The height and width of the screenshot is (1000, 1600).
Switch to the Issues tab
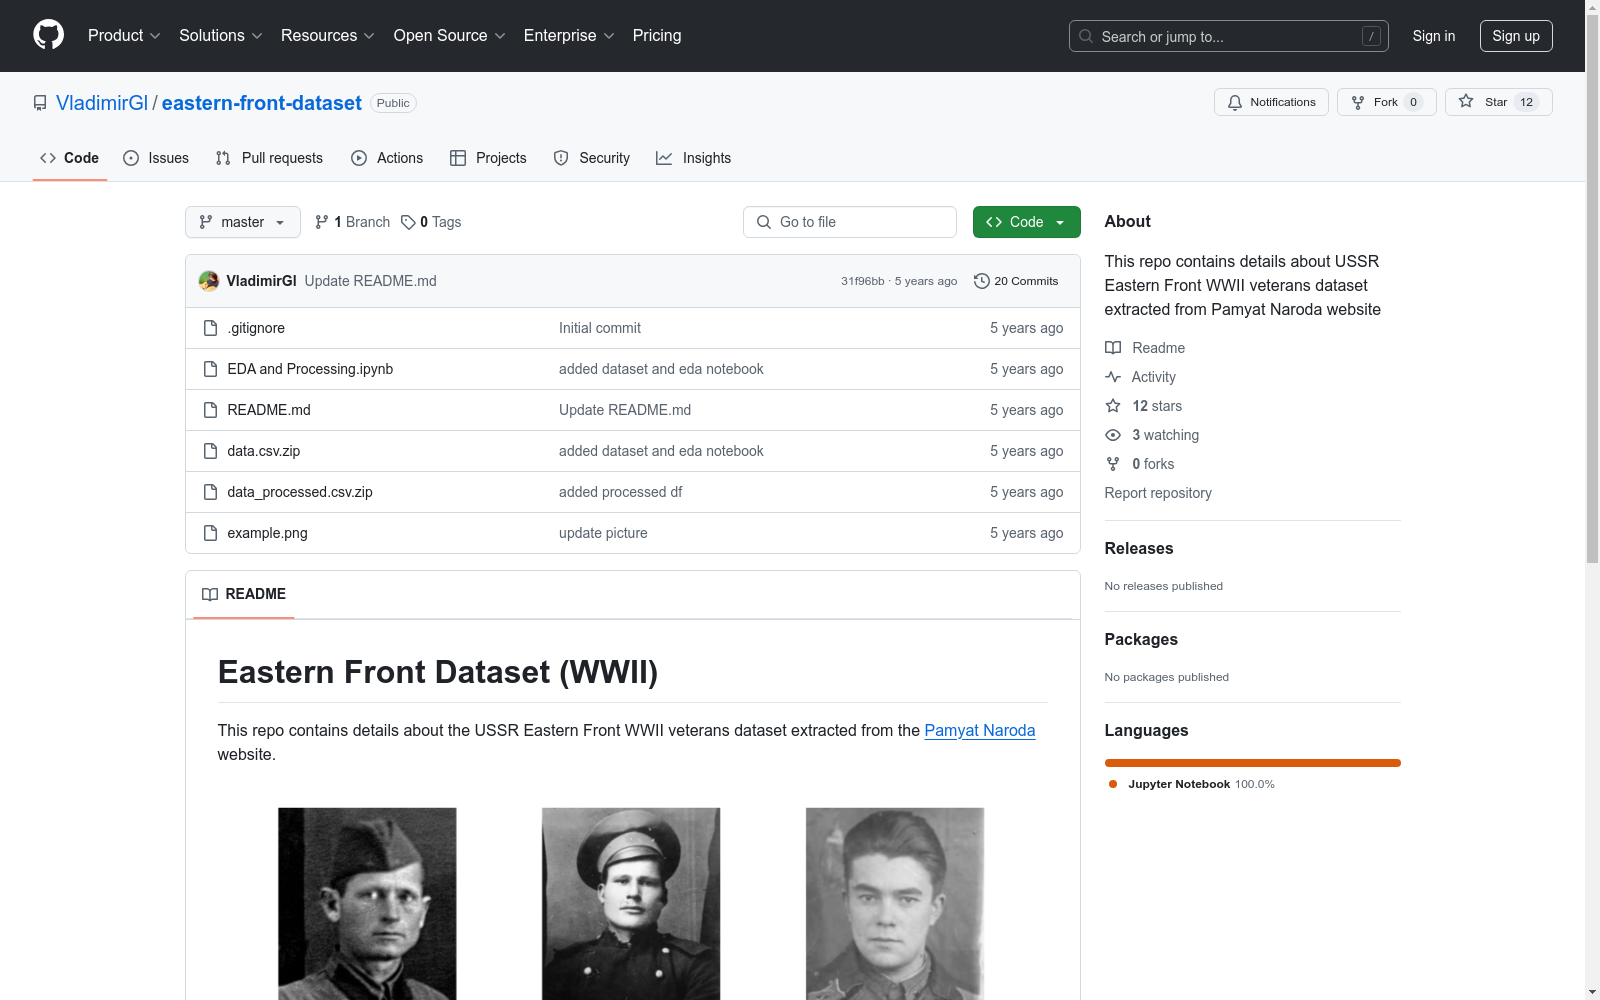click(156, 158)
